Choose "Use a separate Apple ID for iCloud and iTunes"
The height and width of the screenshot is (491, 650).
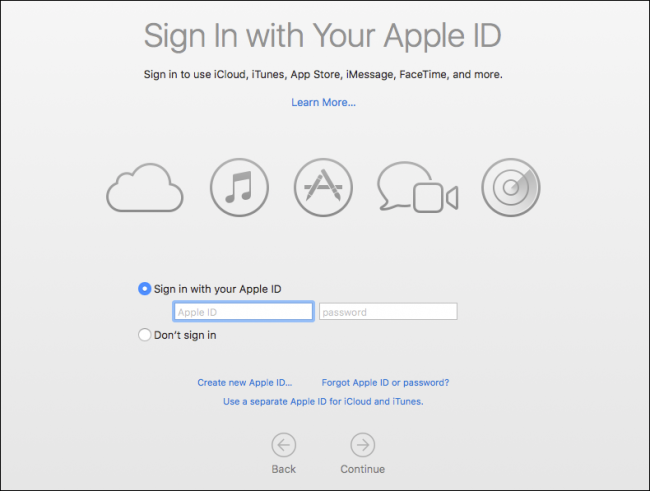point(323,401)
